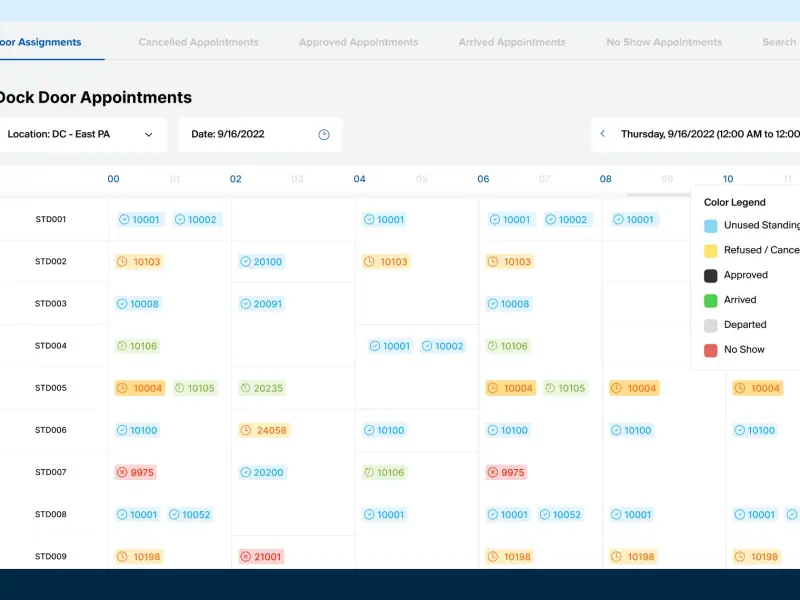
Task: Click the check icon on appointment 20200
Action: pyautogui.click(x=246, y=473)
